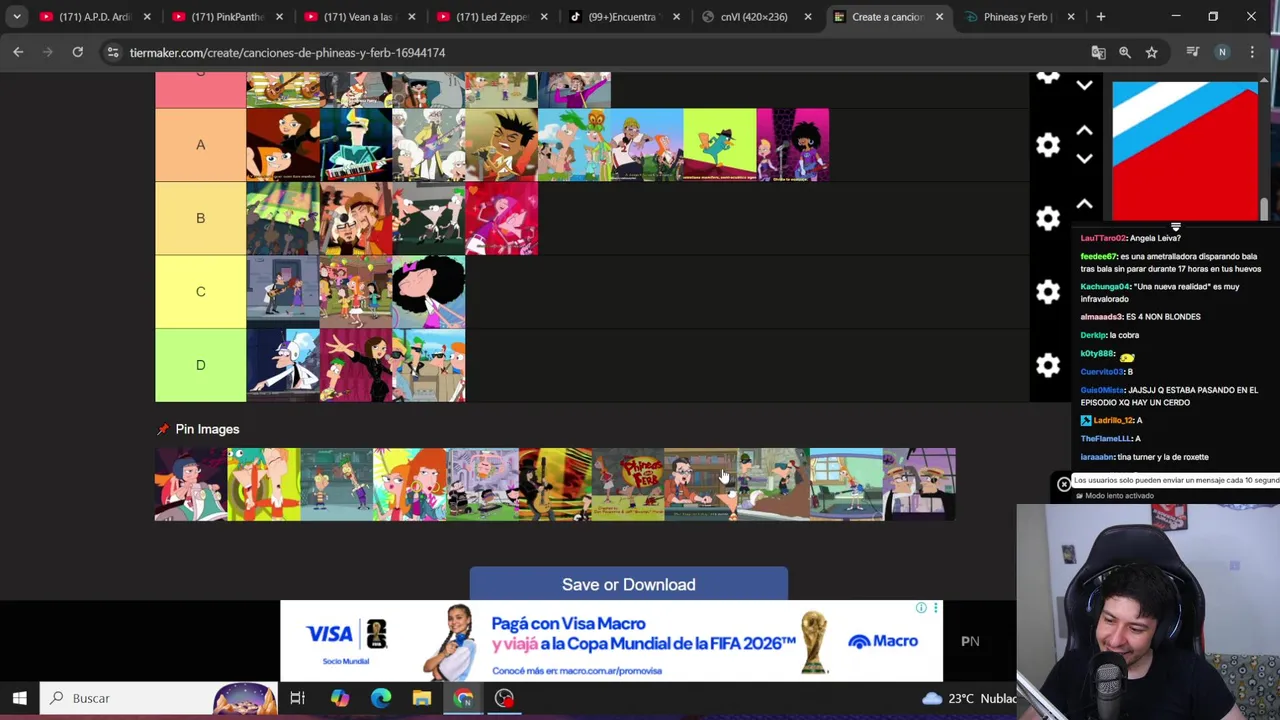Select the Doofenshmirtz lab coat image in tier D
The image size is (1280, 720).
coord(283,365)
